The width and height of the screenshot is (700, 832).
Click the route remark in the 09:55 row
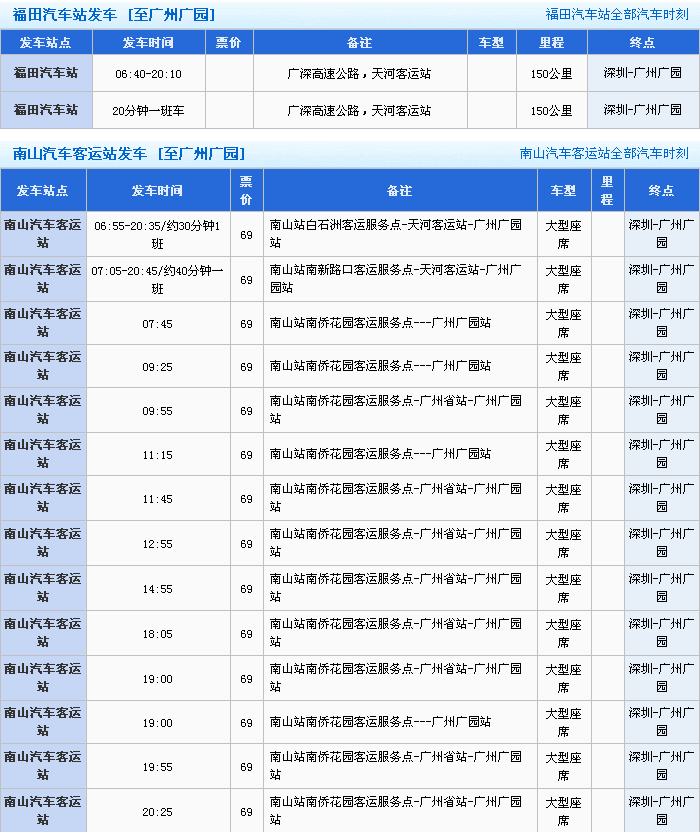(x=396, y=410)
